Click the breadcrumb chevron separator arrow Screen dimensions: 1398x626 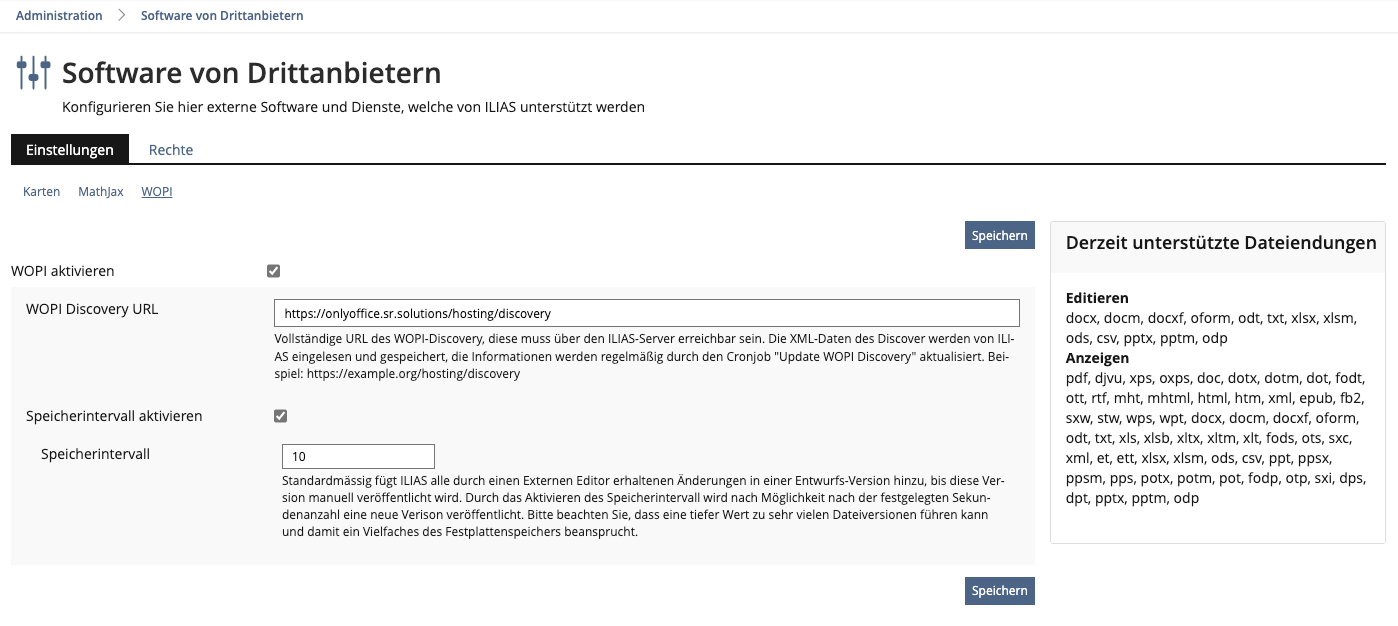coord(122,16)
